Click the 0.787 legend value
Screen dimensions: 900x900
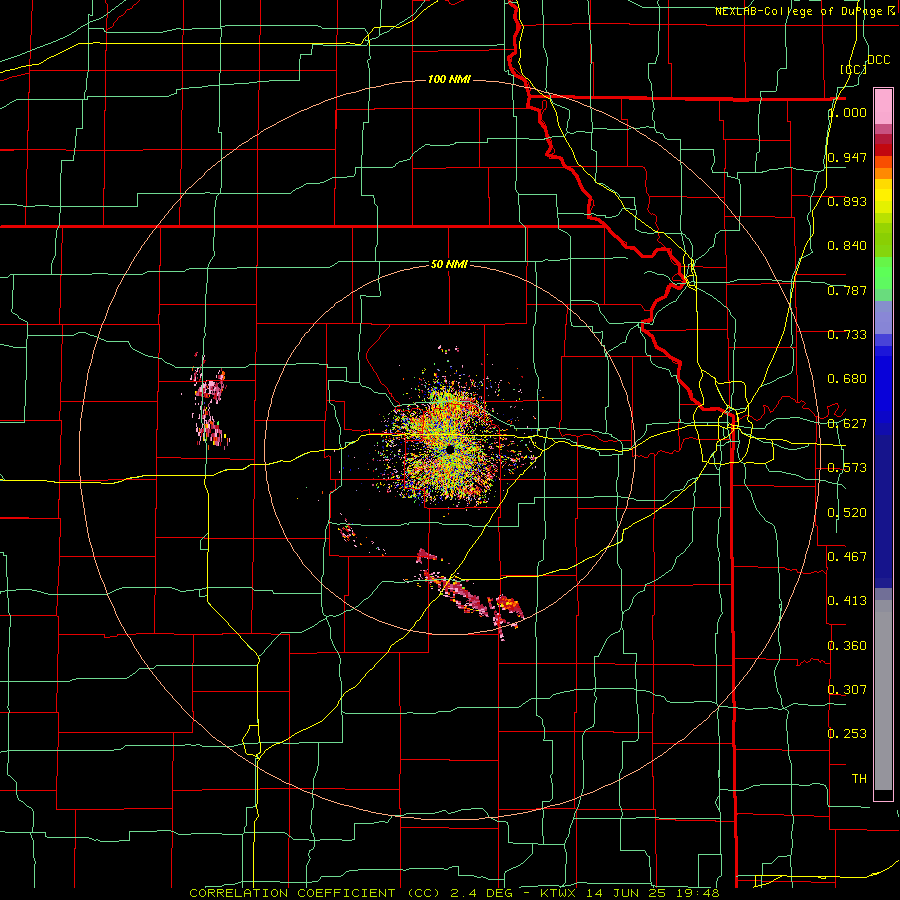click(x=847, y=290)
